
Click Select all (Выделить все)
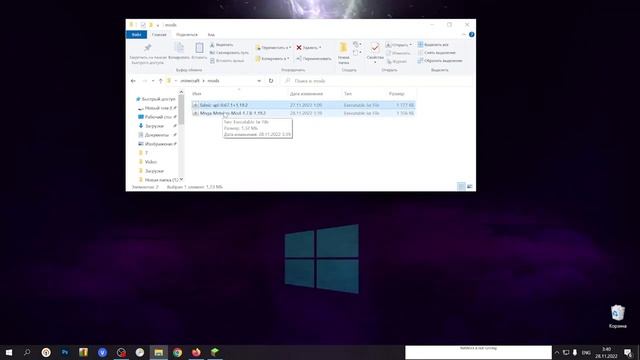433,44
